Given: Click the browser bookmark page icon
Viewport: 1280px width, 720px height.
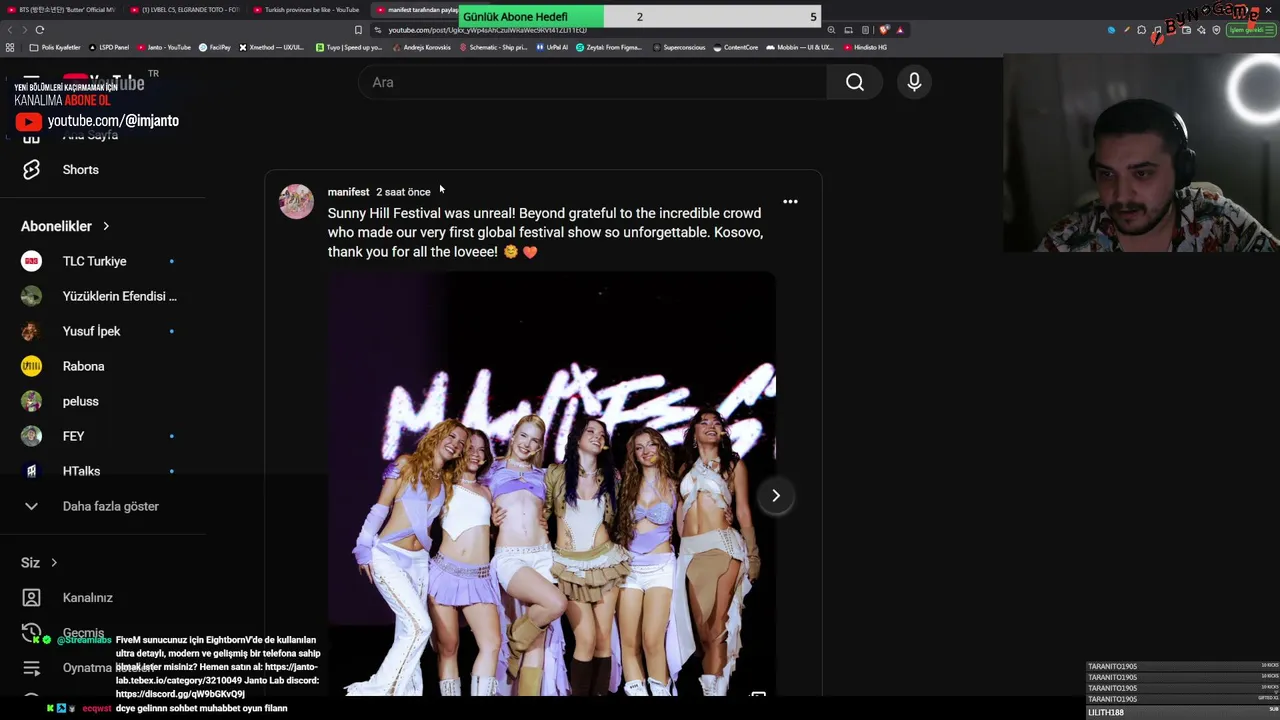Looking at the screenshot, I should (x=358, y=30).
